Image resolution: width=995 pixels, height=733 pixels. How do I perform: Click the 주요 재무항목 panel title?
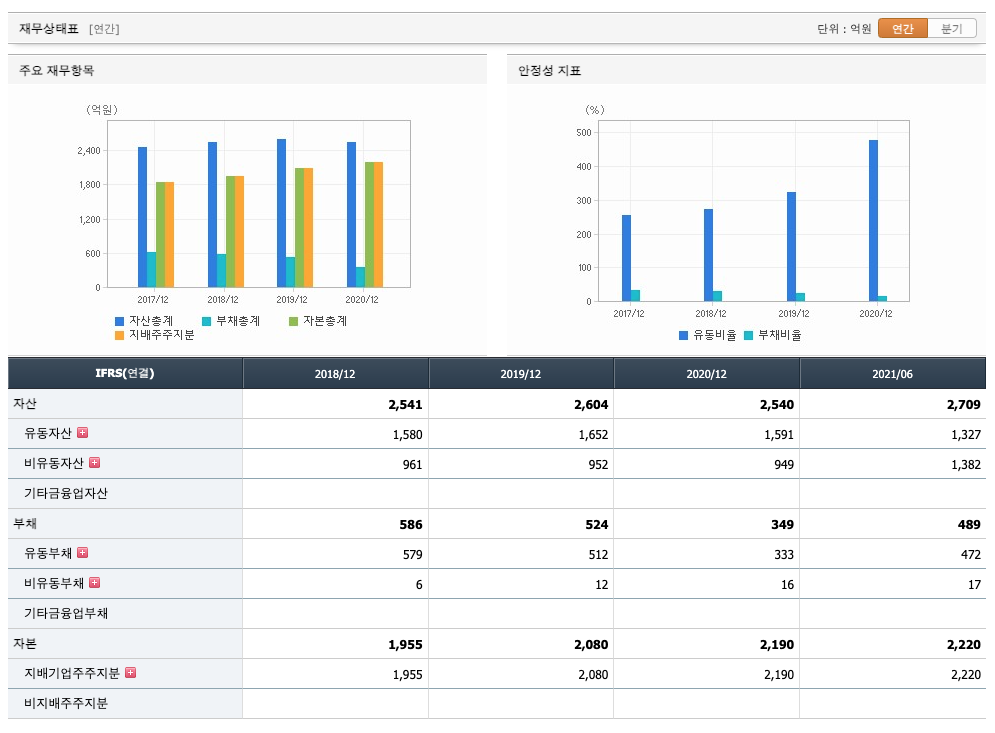point(56,70)
